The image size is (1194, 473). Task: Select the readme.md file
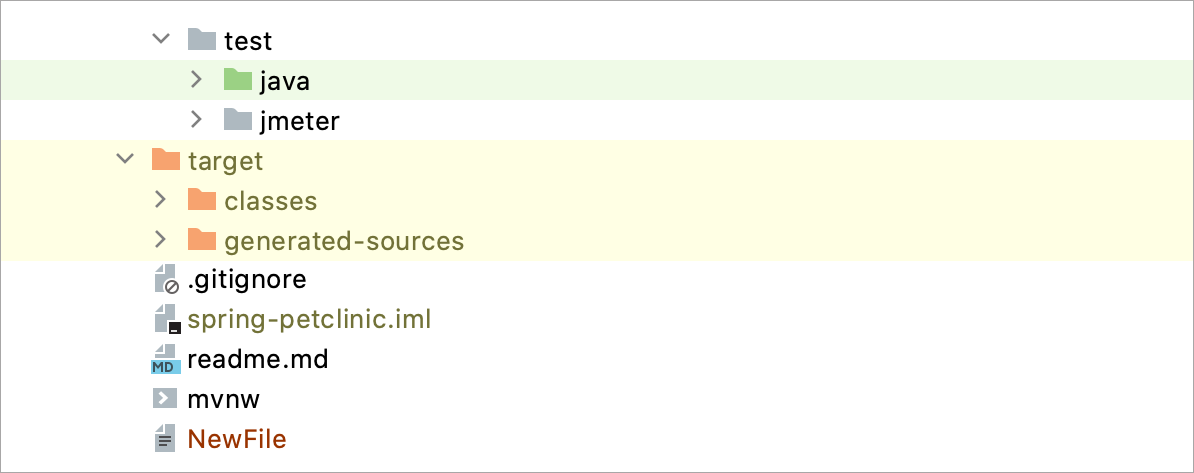click(x=257, y=360)
